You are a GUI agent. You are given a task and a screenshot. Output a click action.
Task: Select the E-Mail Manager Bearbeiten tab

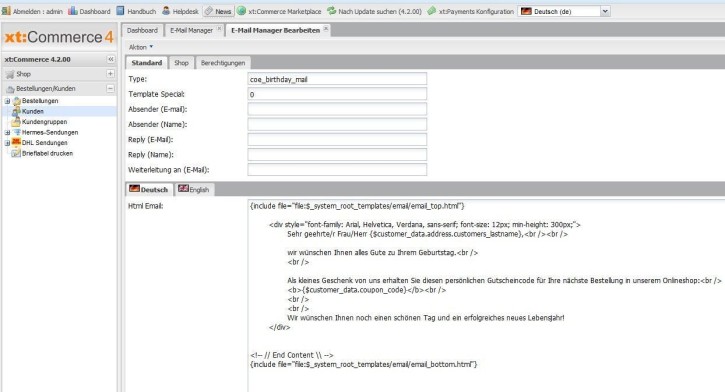click(x=275, y=30)
